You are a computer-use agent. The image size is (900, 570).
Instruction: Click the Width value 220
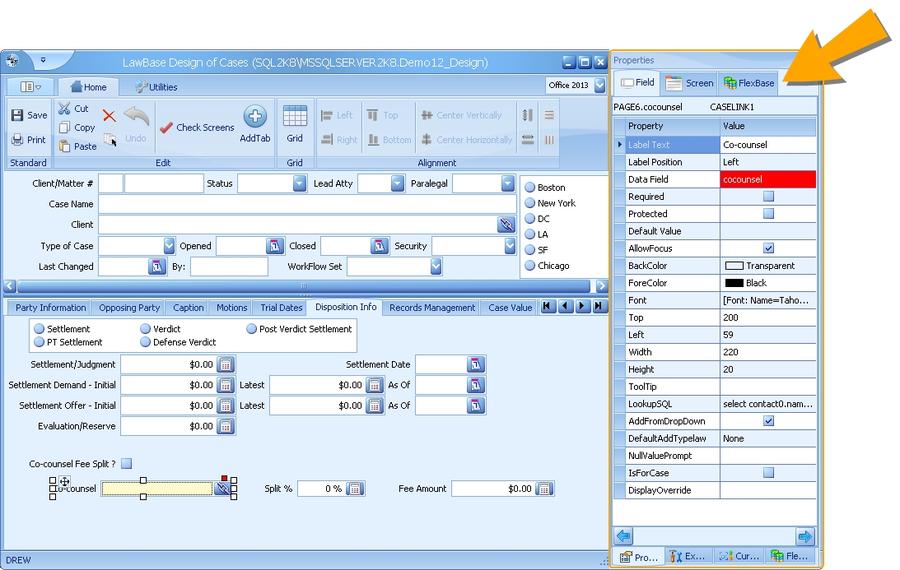click(x=768, y=352)
